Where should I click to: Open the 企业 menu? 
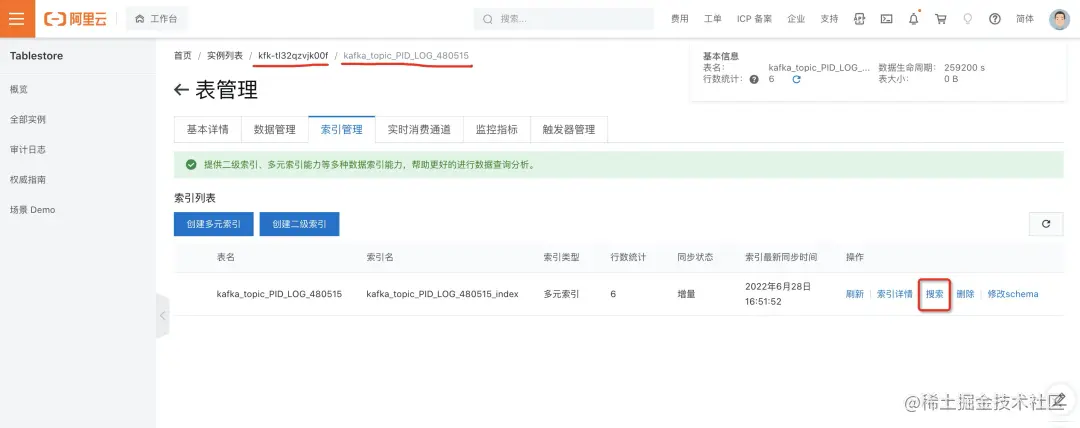(796, 19)
